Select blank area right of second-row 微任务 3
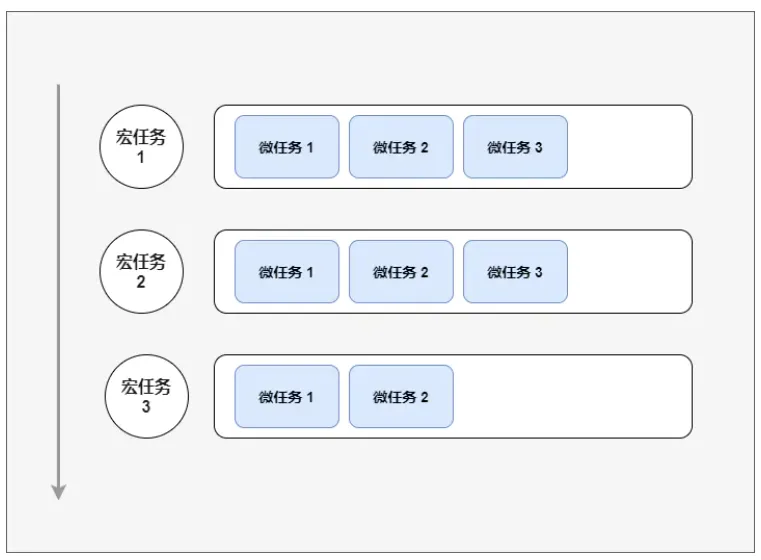This screenshot has height=560, width=761. click(630, 271)
